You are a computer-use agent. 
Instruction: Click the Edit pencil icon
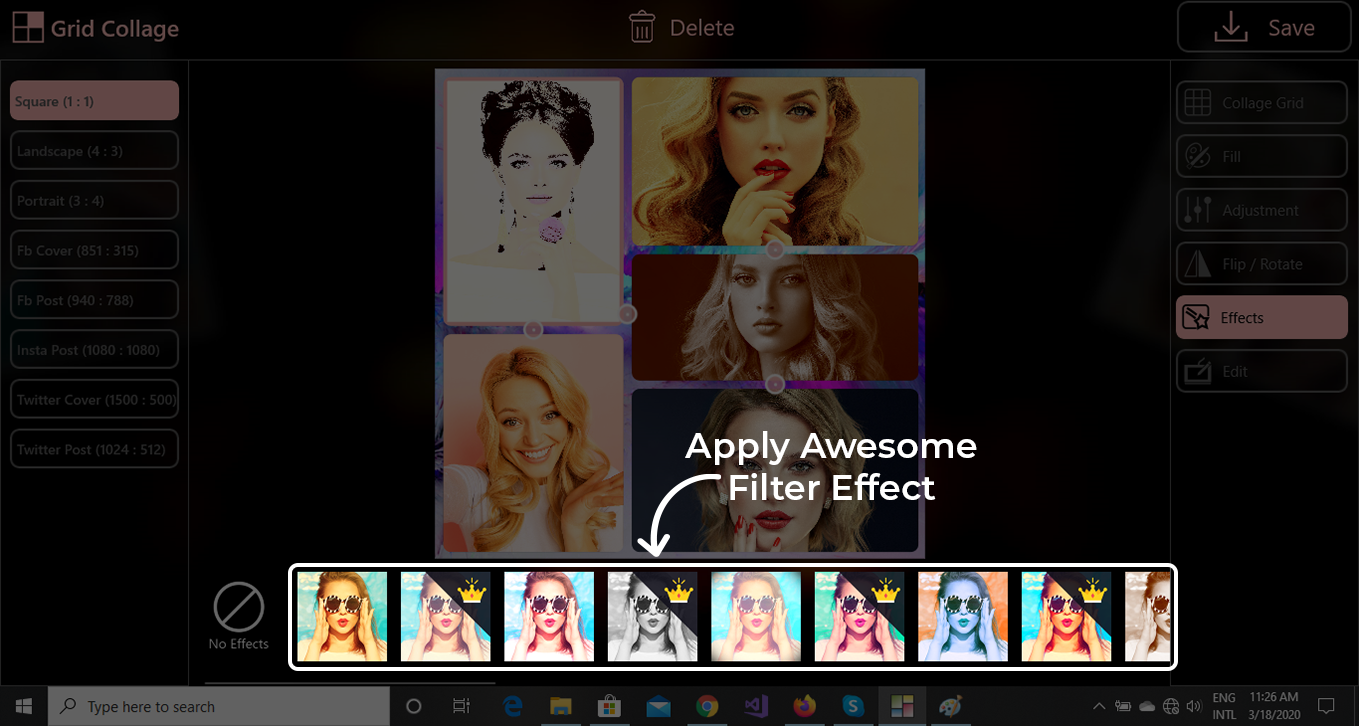[1197, 371]
